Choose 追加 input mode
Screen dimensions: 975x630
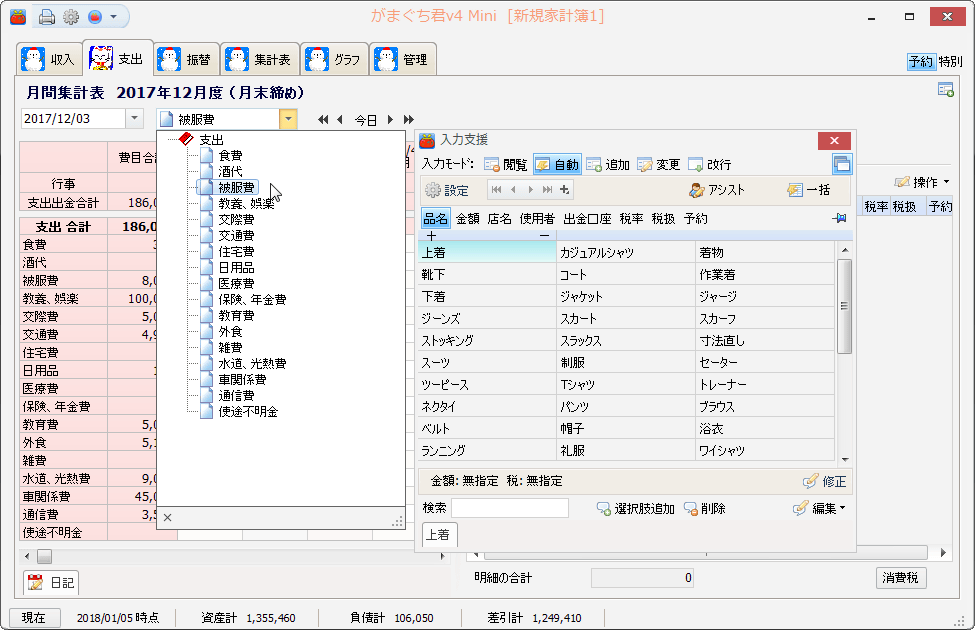coord(608,165)
